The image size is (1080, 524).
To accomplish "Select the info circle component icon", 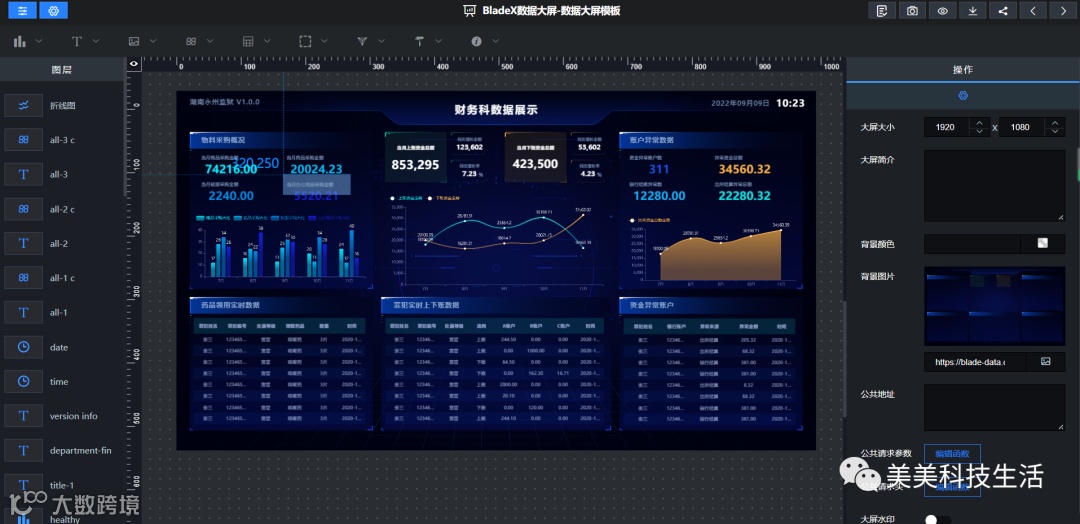I will click(x=476, y=41).
